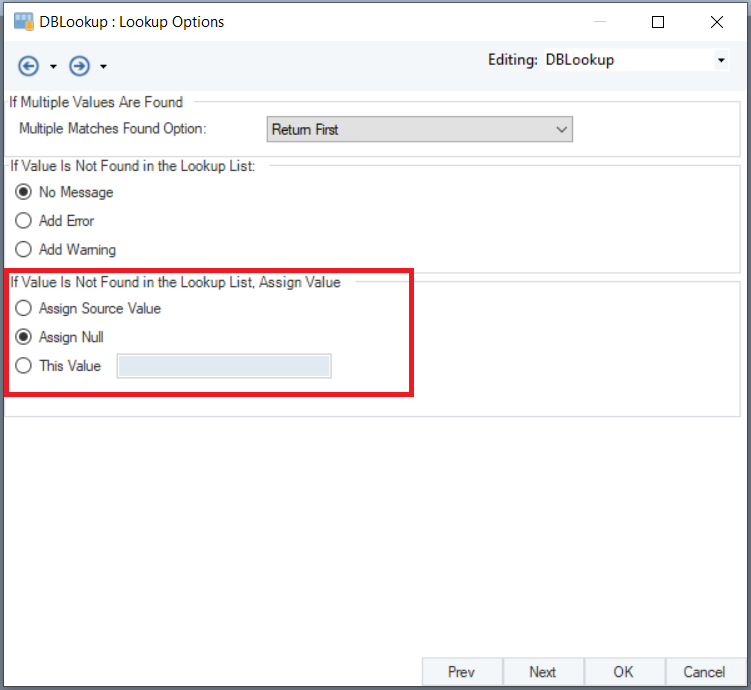The image size is (751, 690).
Task: Expand the Editing DBLookup dropdown
Action: (x=721, y=61)
